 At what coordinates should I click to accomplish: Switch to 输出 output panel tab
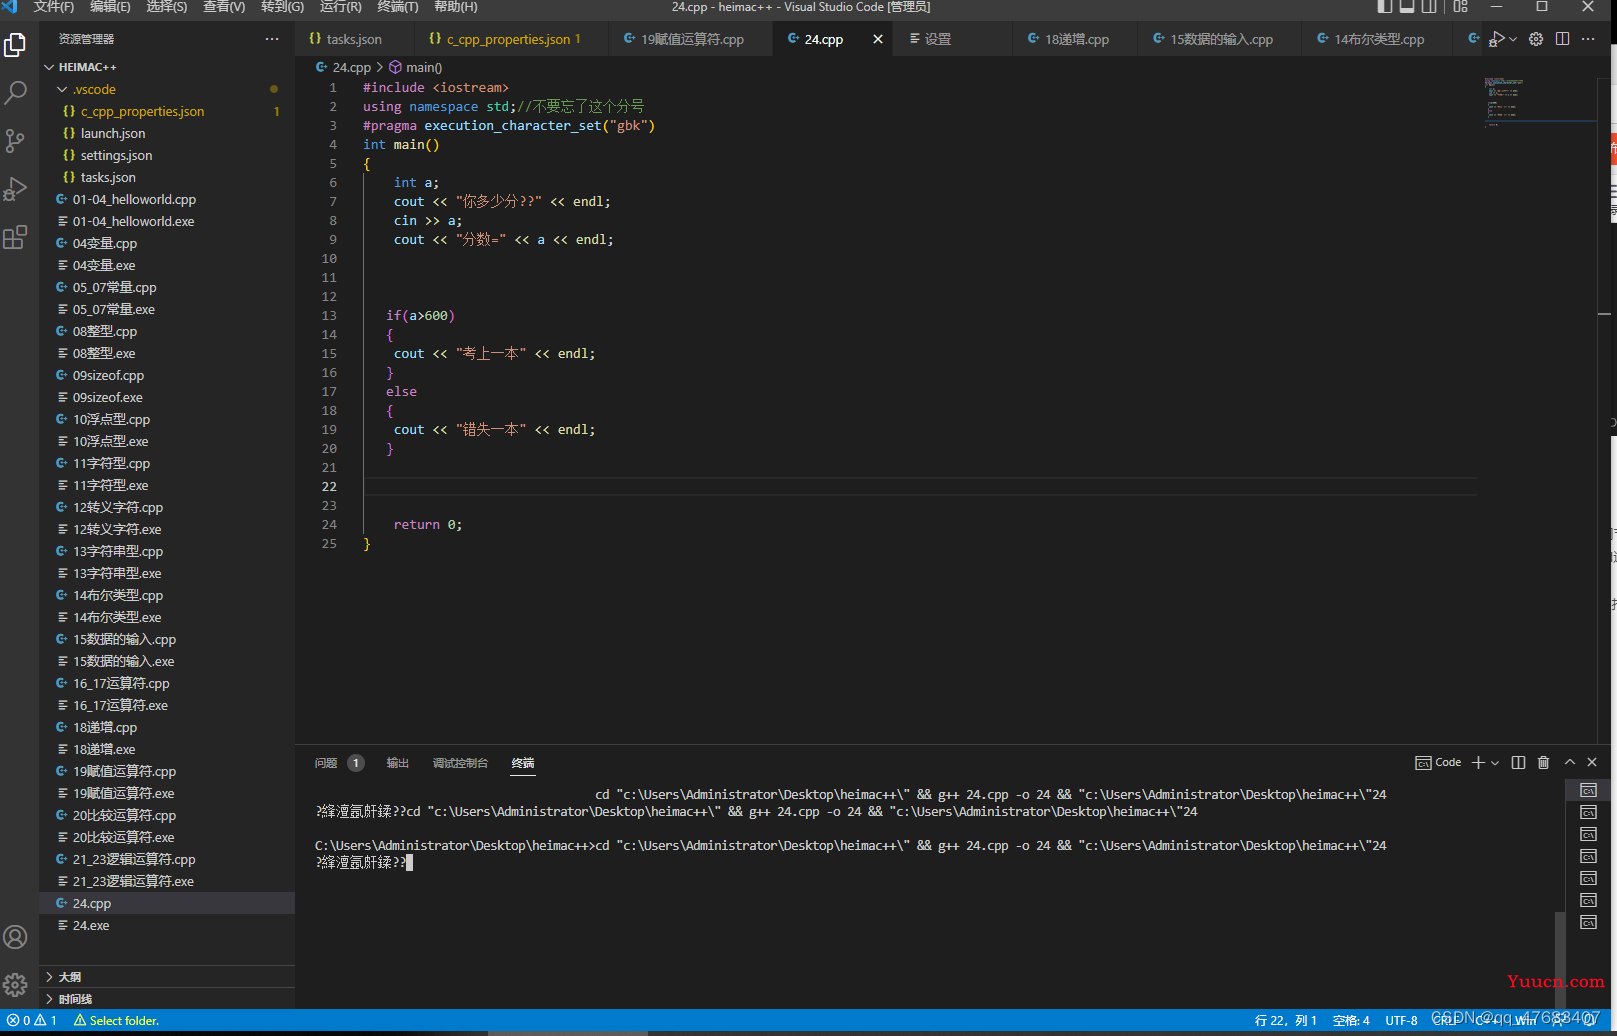tap(398, 763)
